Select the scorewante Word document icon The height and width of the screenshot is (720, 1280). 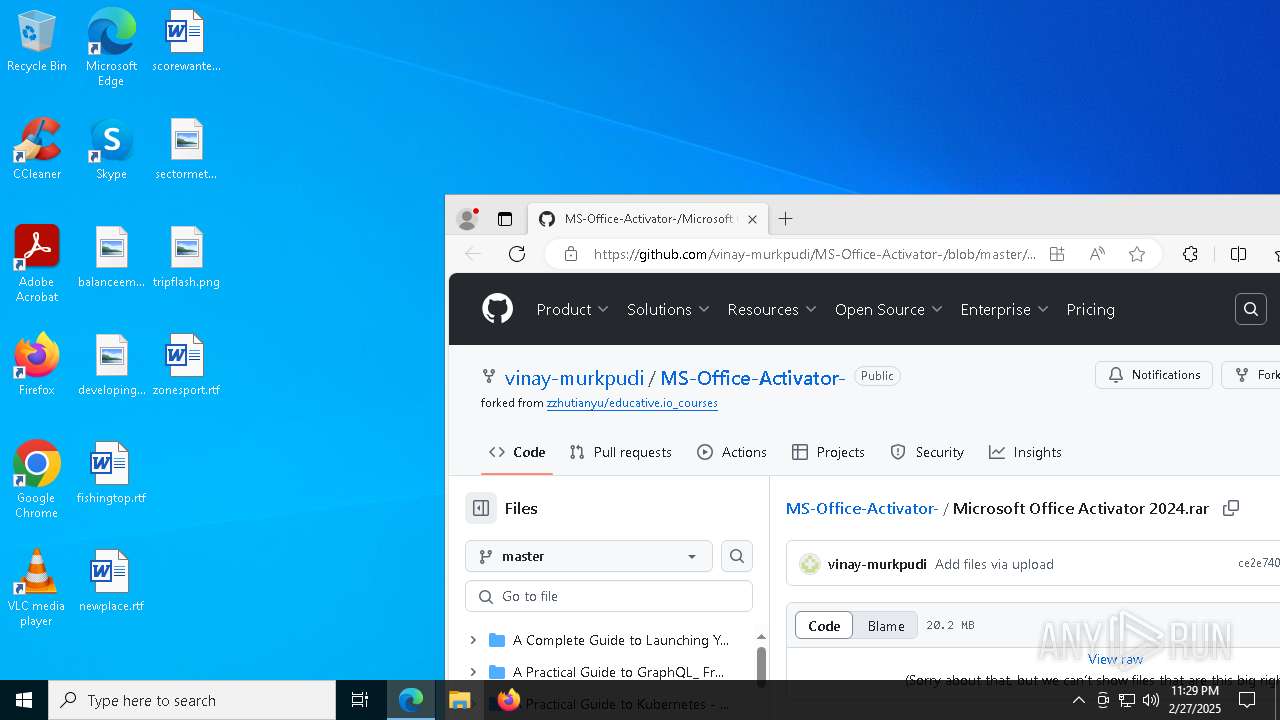coord(186,42)
